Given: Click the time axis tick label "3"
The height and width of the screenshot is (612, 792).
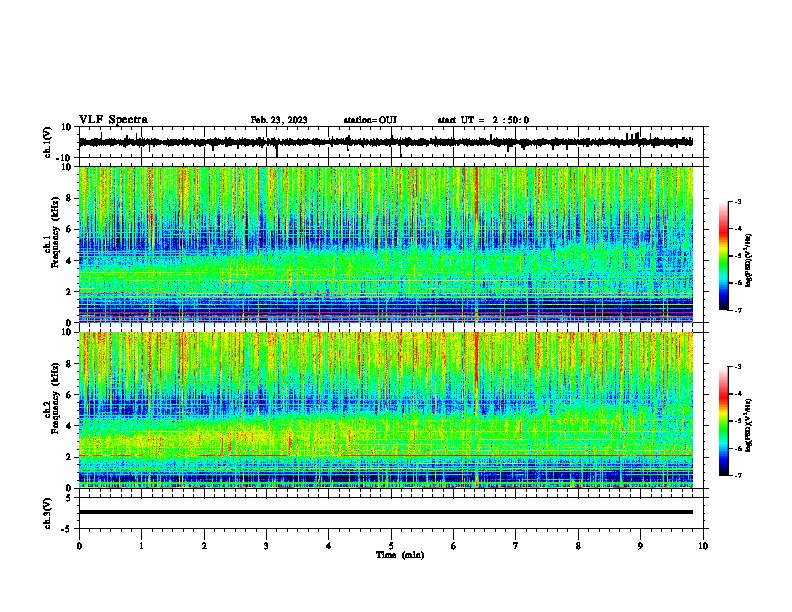Looking at the screenshot, I should point(266,546).
